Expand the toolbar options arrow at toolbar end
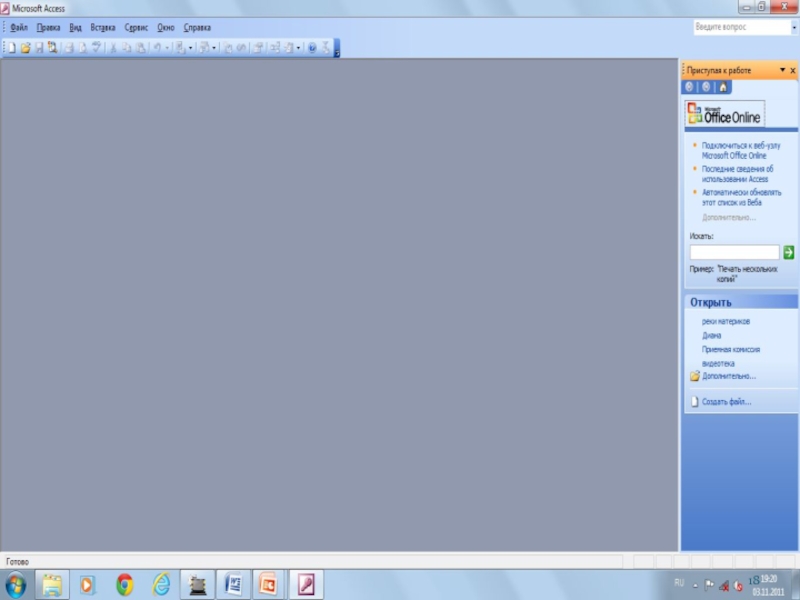The image size is (800, 600). click(x=337, y=50)
